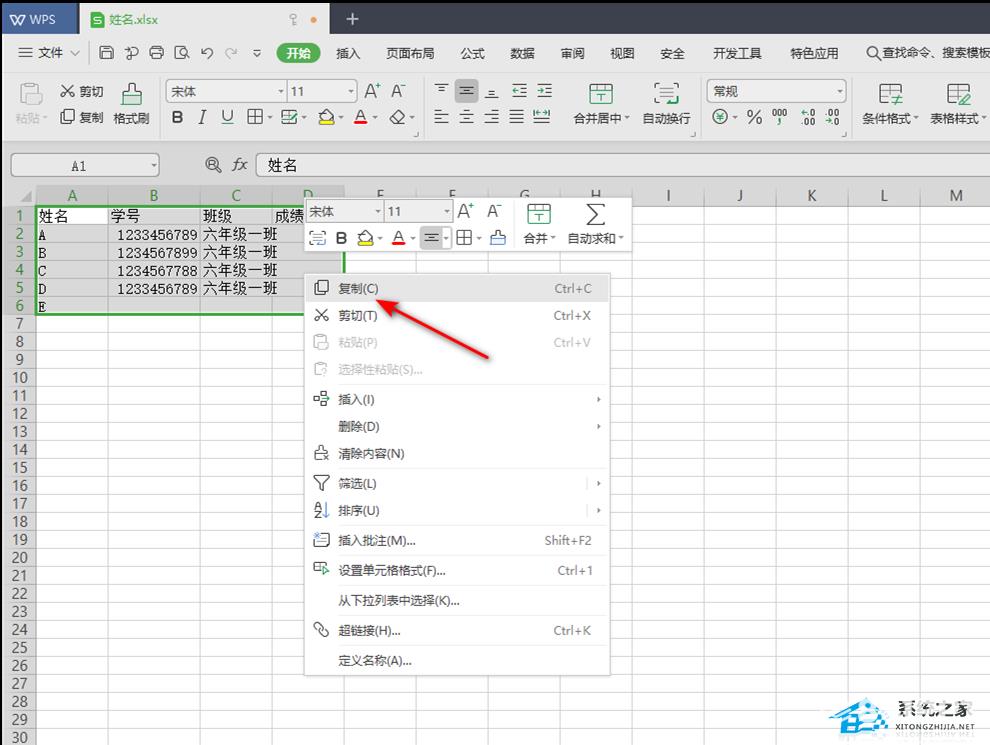
Task: Click the percent style icon
Action: click(x=754, y=117)
